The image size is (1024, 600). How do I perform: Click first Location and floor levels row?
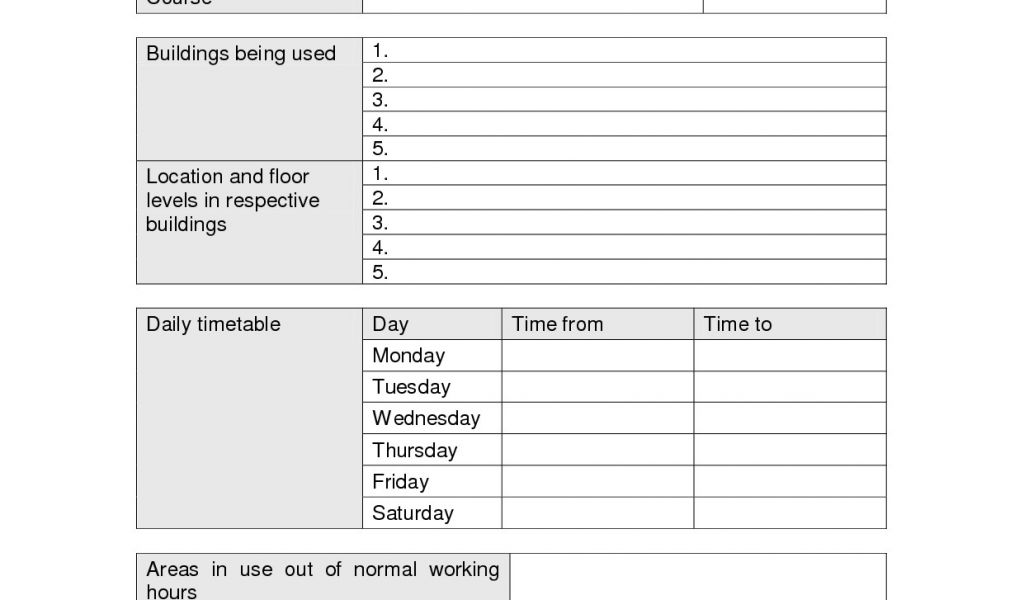click(x=624, y=173)
